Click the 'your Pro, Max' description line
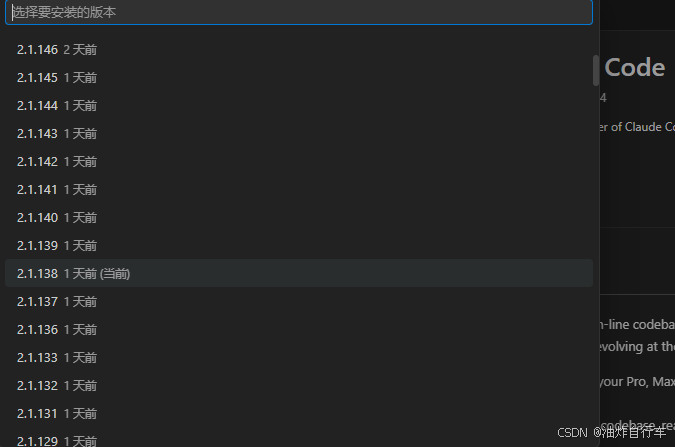Screen dimensions: 675x447 [x=637, y=382]
